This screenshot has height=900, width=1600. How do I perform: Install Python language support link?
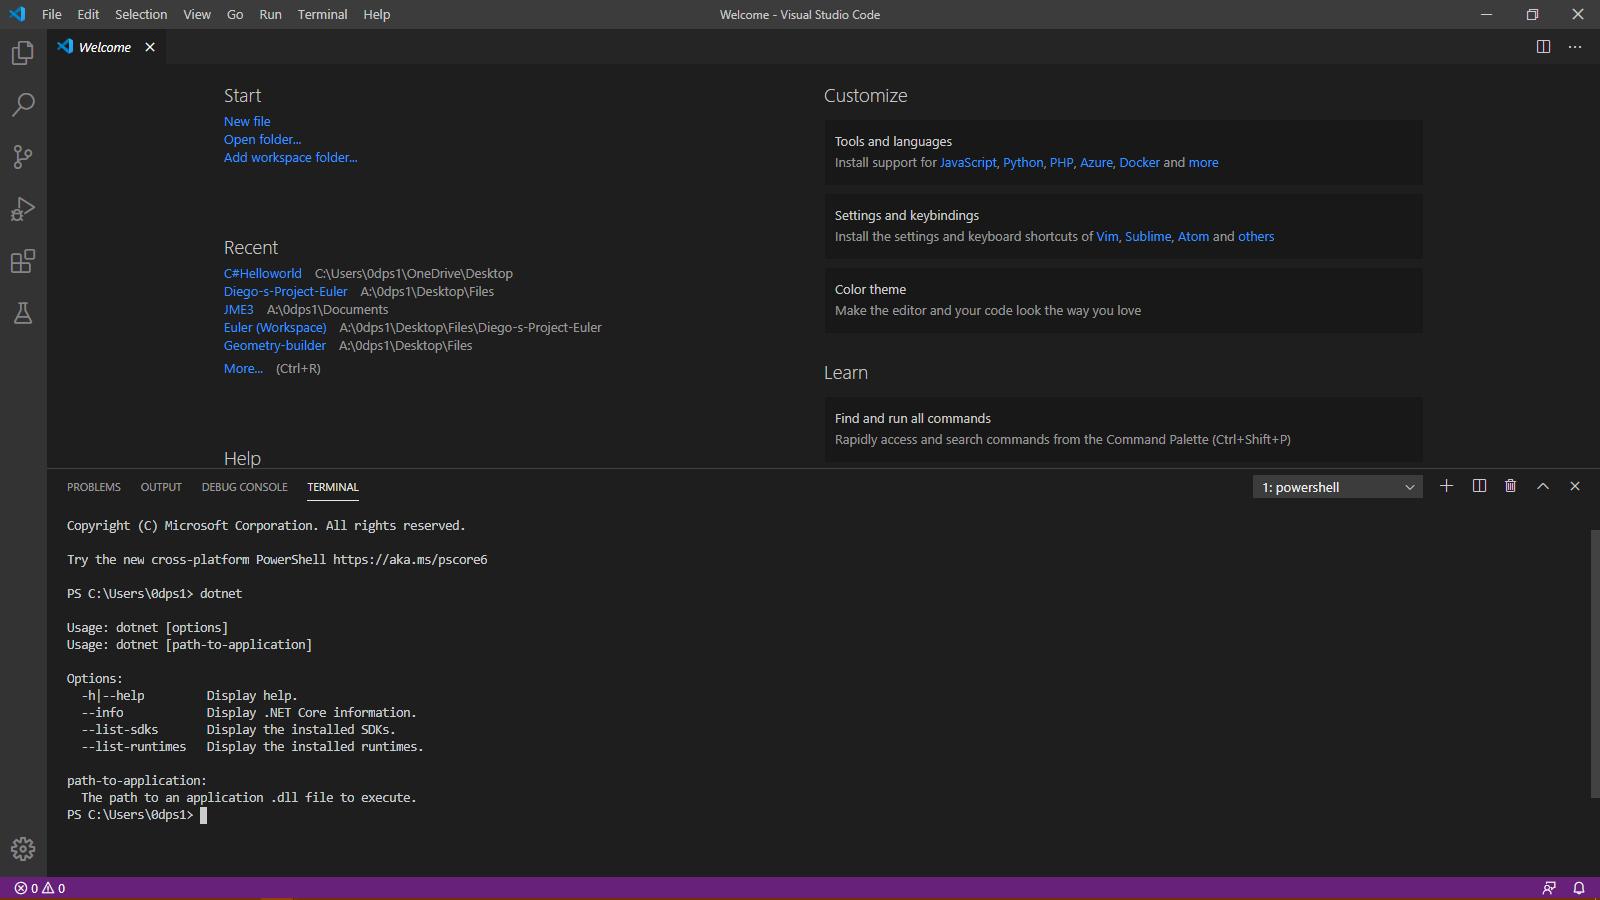click(x=1023, y=162)
